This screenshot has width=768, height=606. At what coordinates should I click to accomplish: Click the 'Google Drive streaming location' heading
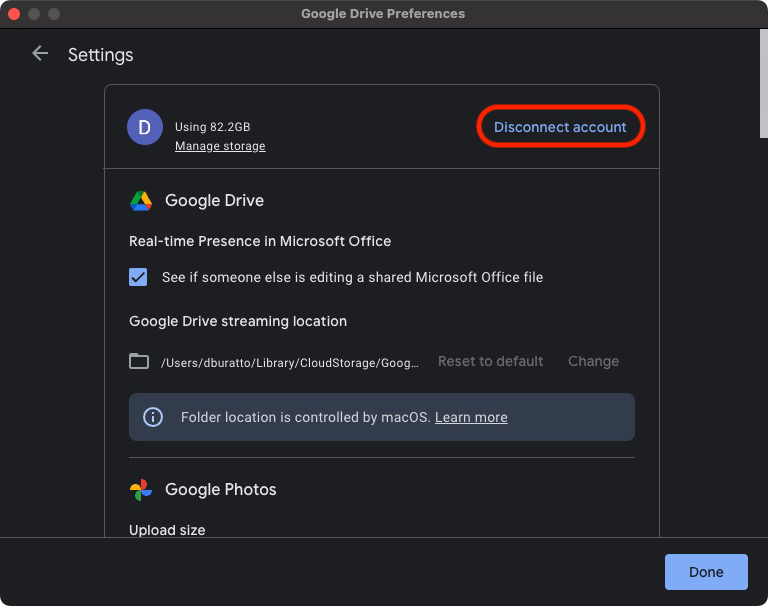pyautogui.click(x=238, y=321)
